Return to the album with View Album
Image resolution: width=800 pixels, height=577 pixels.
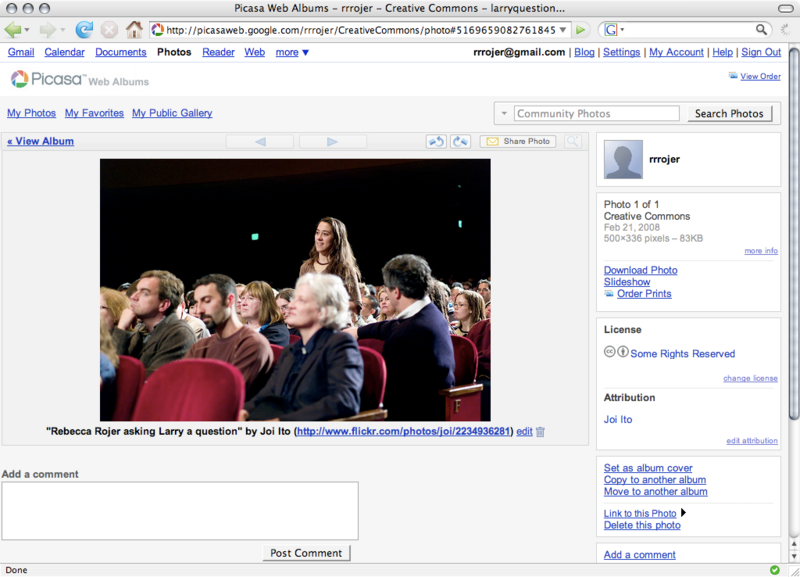click(x=40, y=141)
